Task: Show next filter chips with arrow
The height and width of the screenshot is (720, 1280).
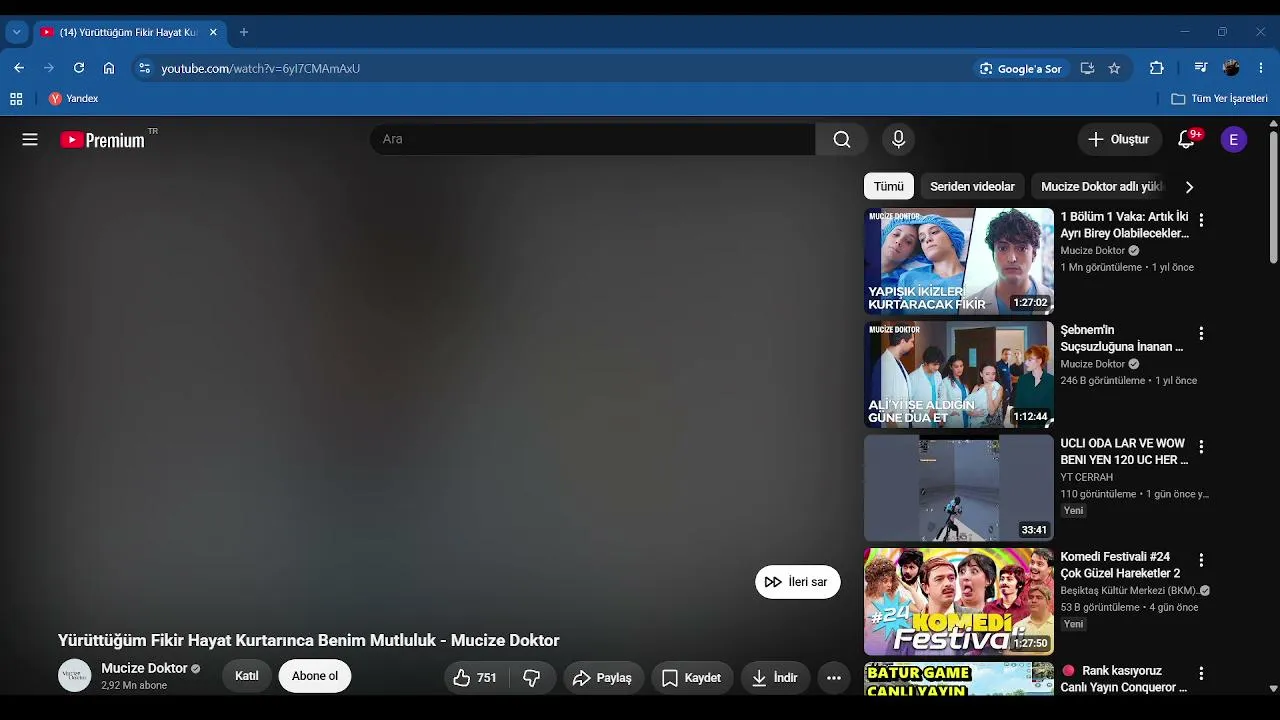Action: 1189,187
